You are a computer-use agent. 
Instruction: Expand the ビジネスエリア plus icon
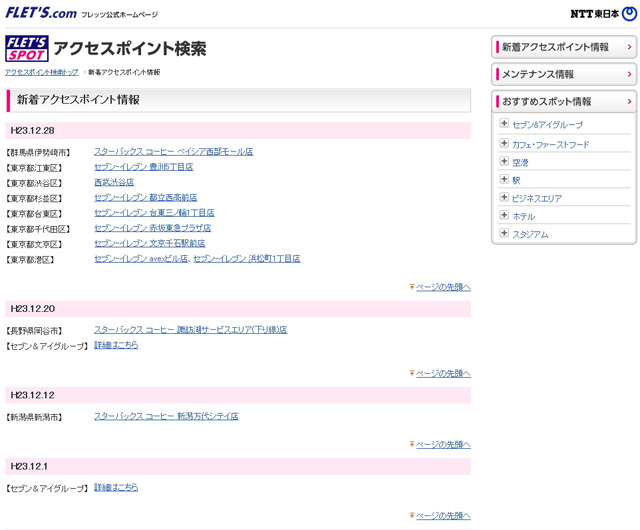click(504, 197)
